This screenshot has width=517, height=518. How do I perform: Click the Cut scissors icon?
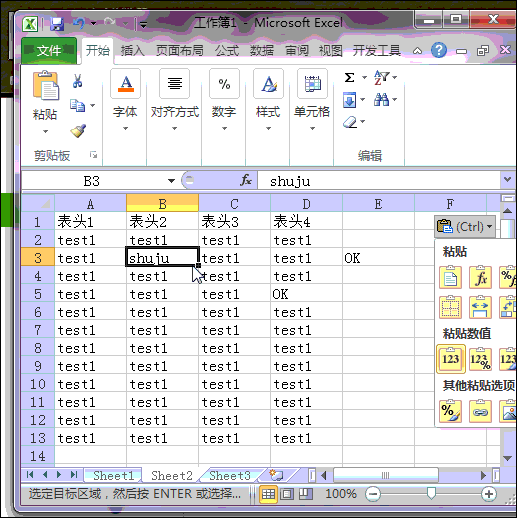pos(77,81)
